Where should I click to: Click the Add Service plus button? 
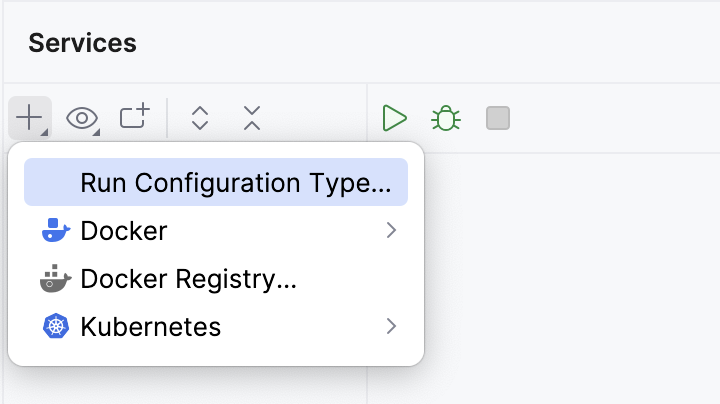pyautogui.click(x=29, y=118)
